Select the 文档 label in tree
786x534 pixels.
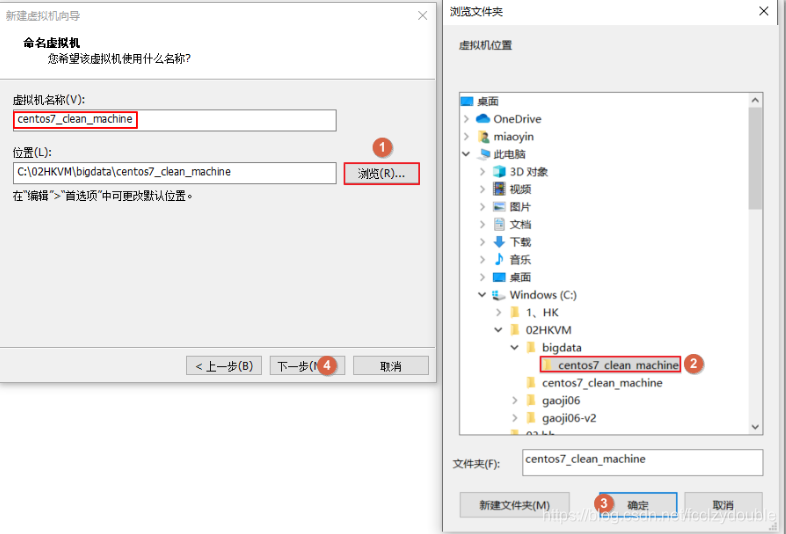pyautogui.click(x=520, y=224)
